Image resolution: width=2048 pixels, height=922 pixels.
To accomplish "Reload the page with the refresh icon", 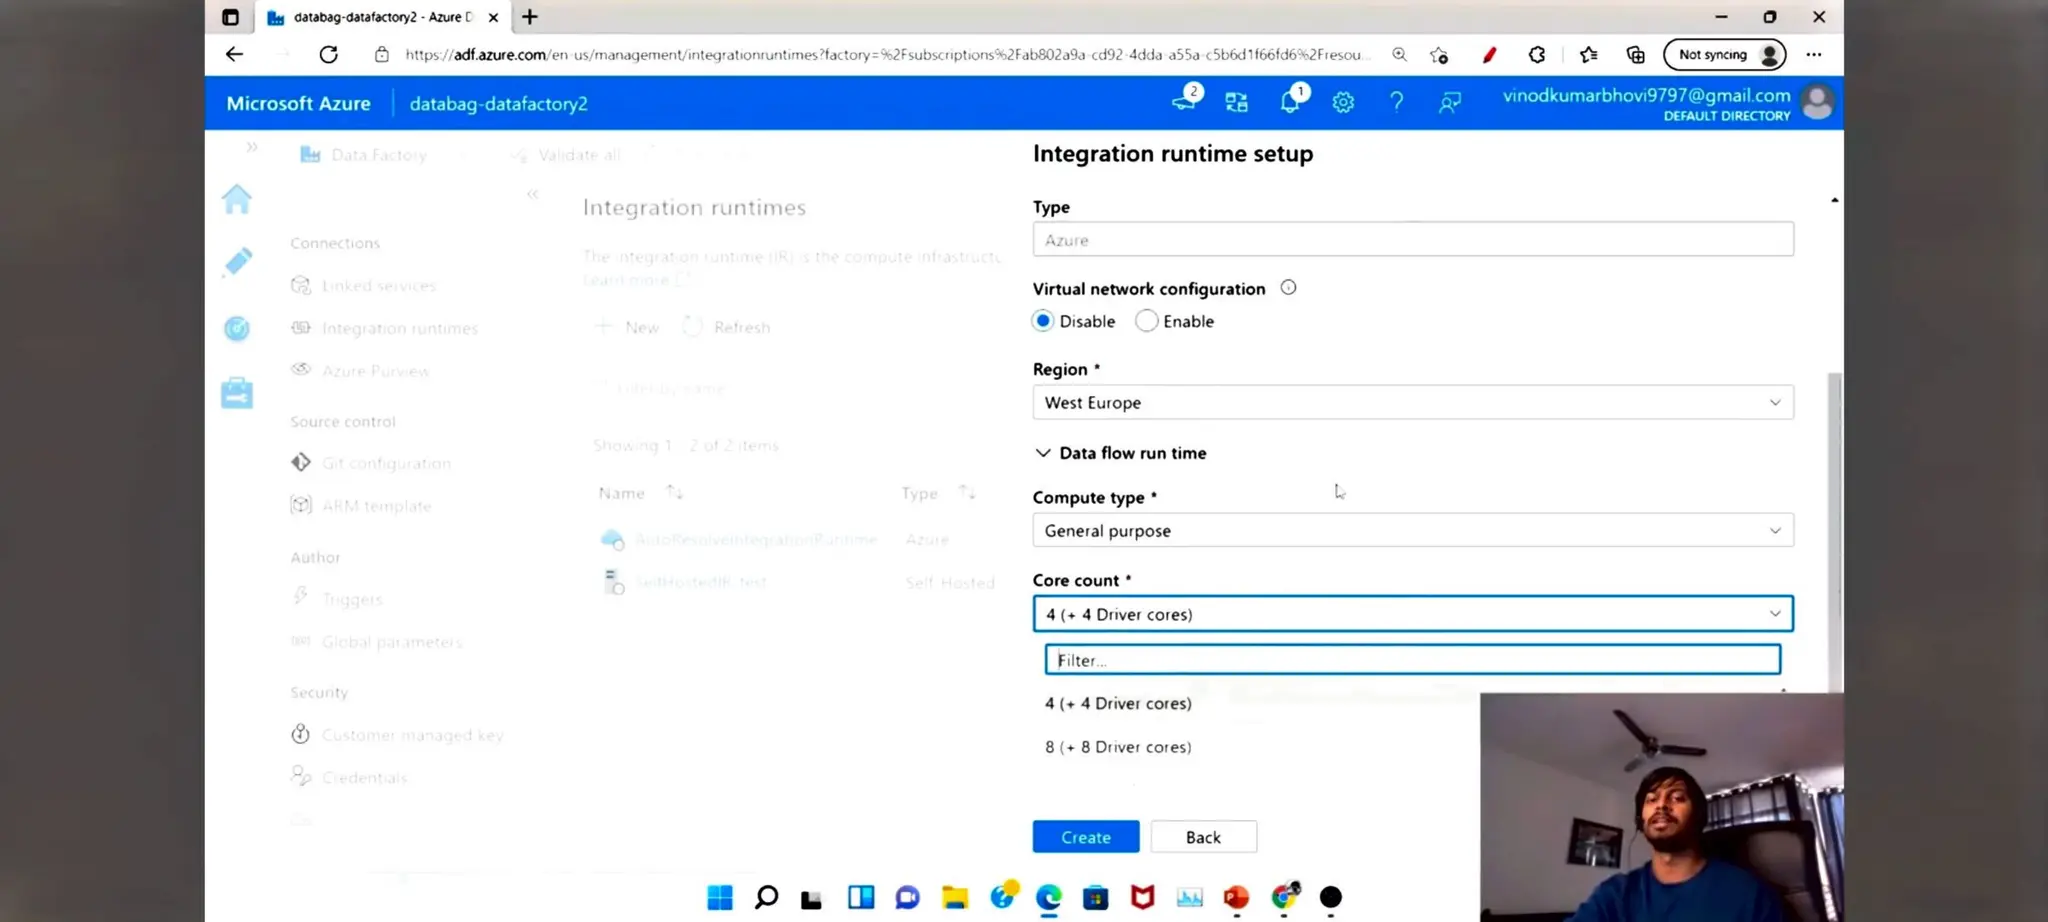I will click(x=328, y=54).
